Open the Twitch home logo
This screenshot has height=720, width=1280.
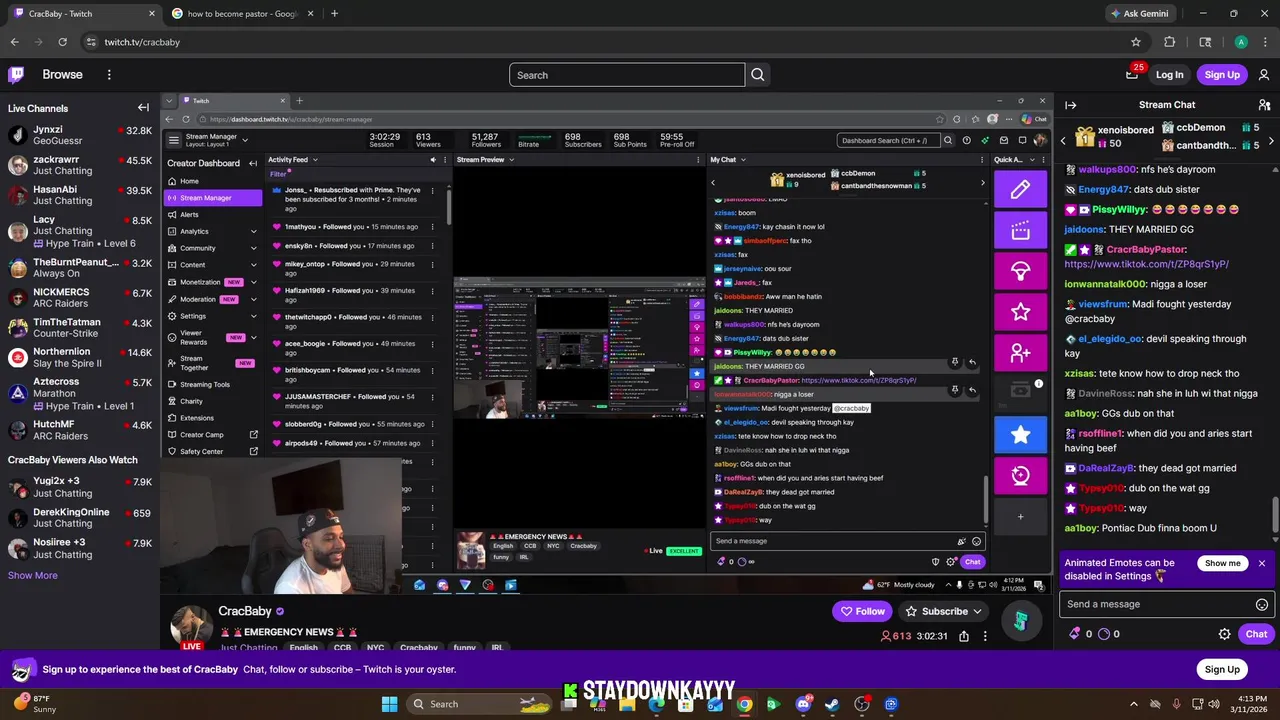coord(16,74)
